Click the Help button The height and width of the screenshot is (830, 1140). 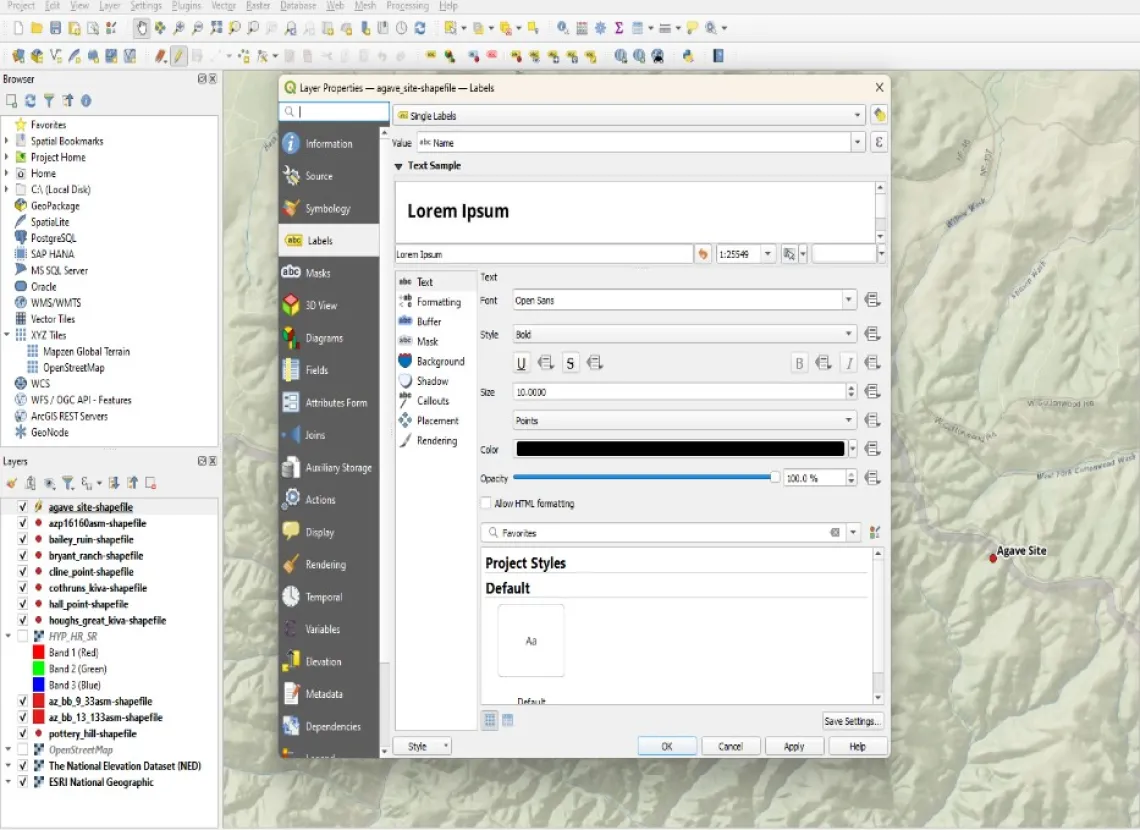(x=857, y=746)
